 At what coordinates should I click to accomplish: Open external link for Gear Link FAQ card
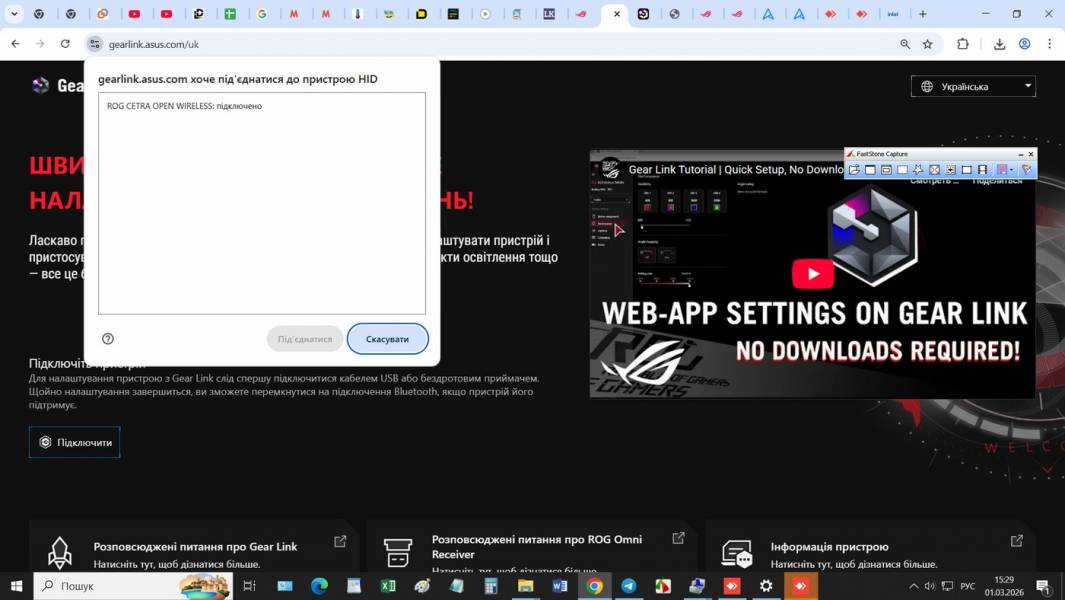pyautogui.click(x=340, y=541)
